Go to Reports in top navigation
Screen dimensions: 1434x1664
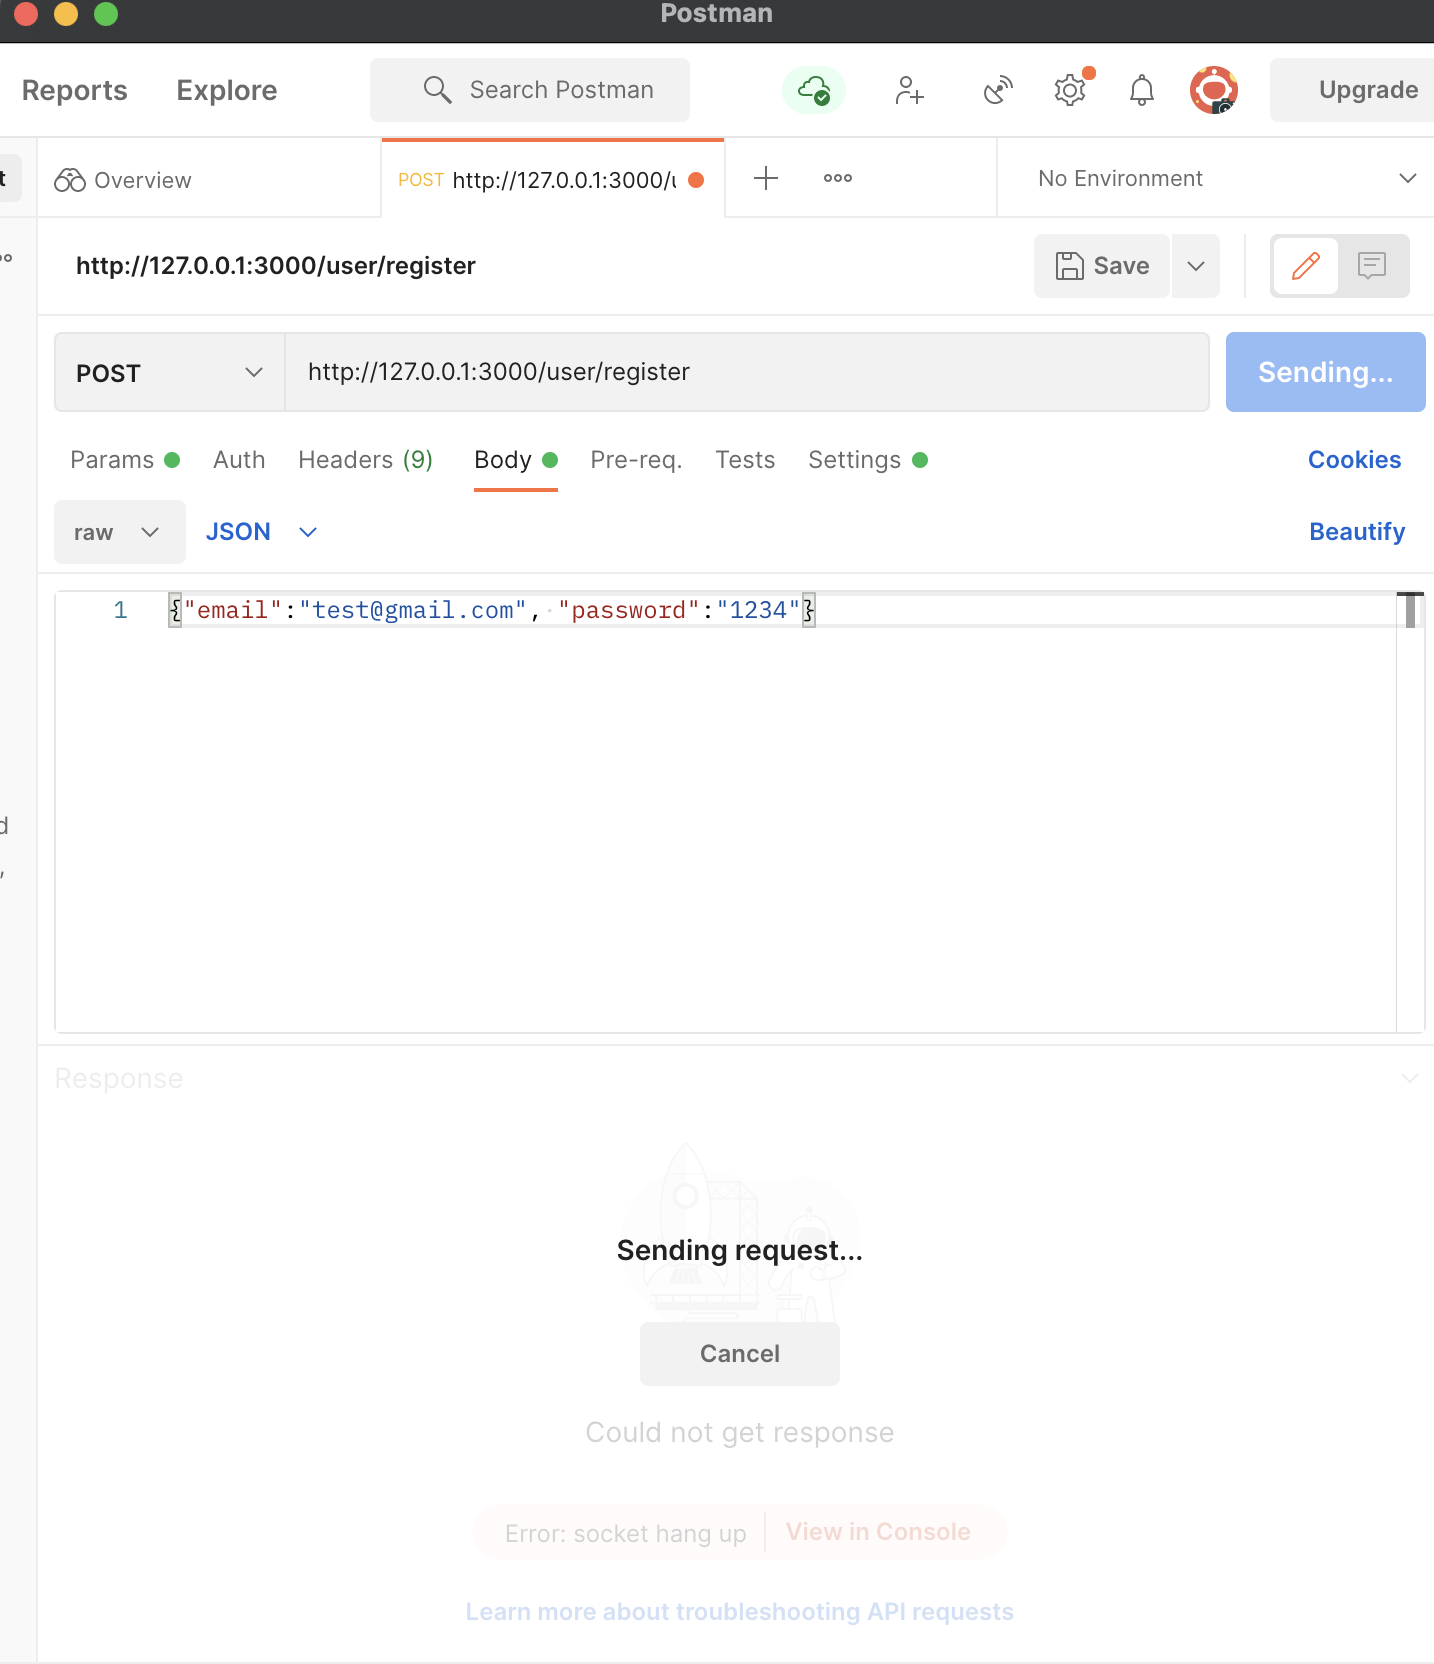point(75,90)
